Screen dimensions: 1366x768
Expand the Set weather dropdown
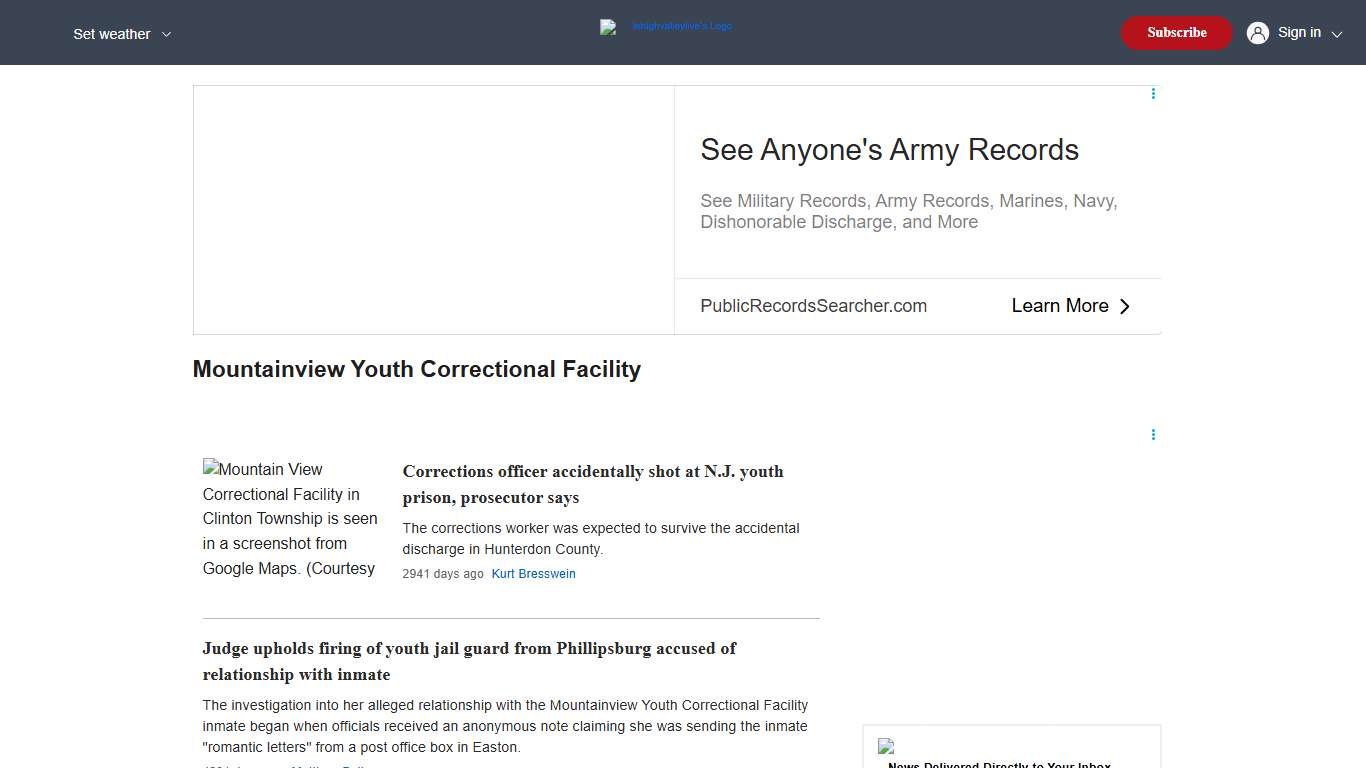pos(121,33)
